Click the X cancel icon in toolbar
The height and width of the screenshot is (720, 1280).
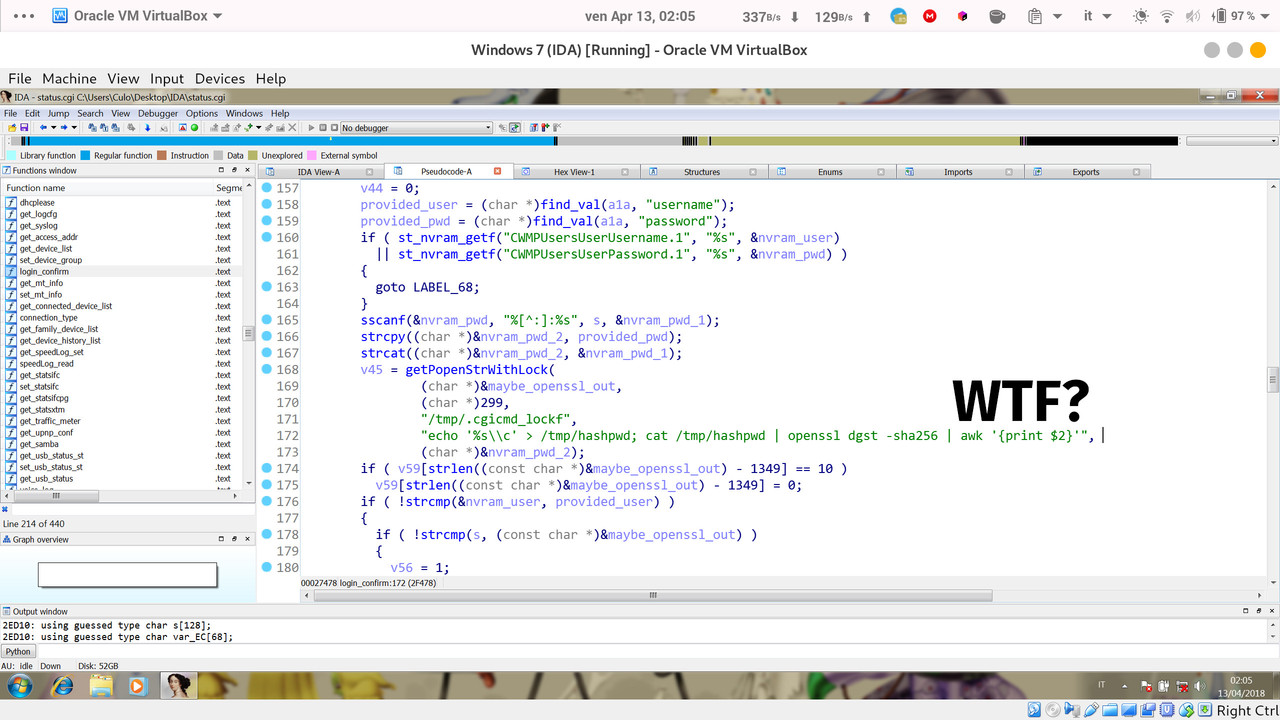pos(293,127)
